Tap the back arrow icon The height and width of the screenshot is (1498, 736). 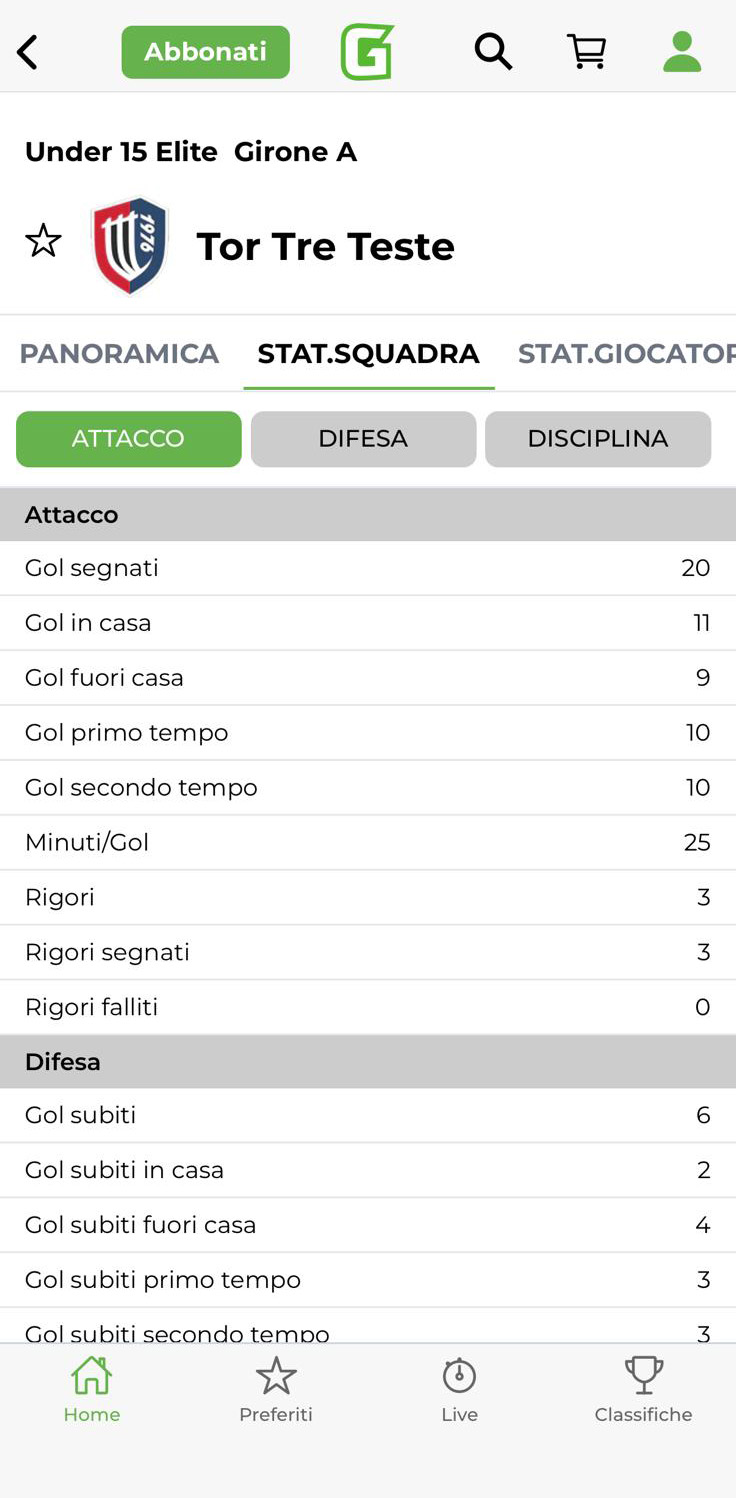pos(28,52)
